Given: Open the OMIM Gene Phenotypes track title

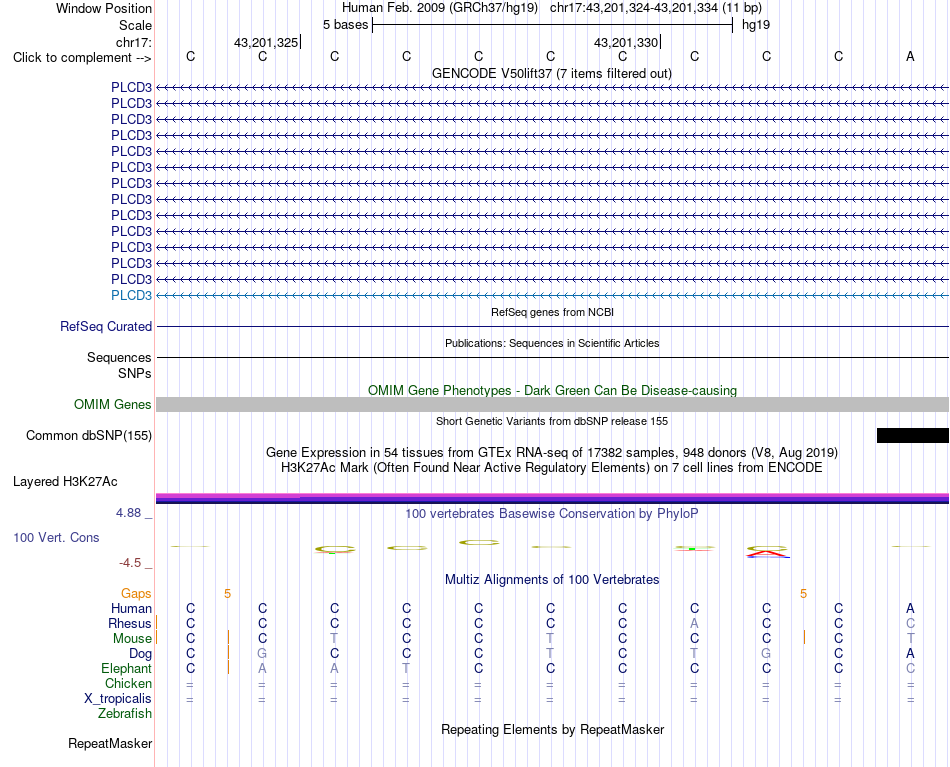Looking at the screenshot, I should coord(552,390).
